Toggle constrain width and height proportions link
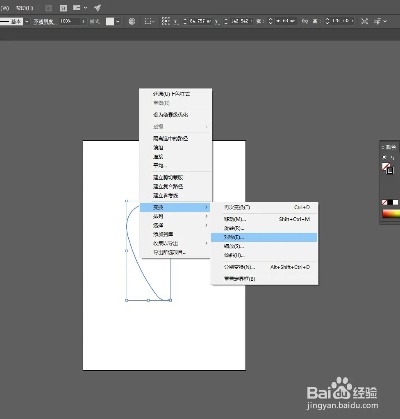Image resolution: width=400 pixels, height=419 pixels. [x=305, y=21]
